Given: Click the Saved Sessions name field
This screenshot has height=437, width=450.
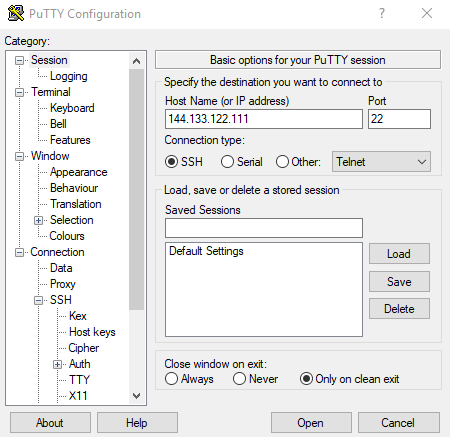Looking at the screenshot, I should pyautogui.click(x=264, y=228).
